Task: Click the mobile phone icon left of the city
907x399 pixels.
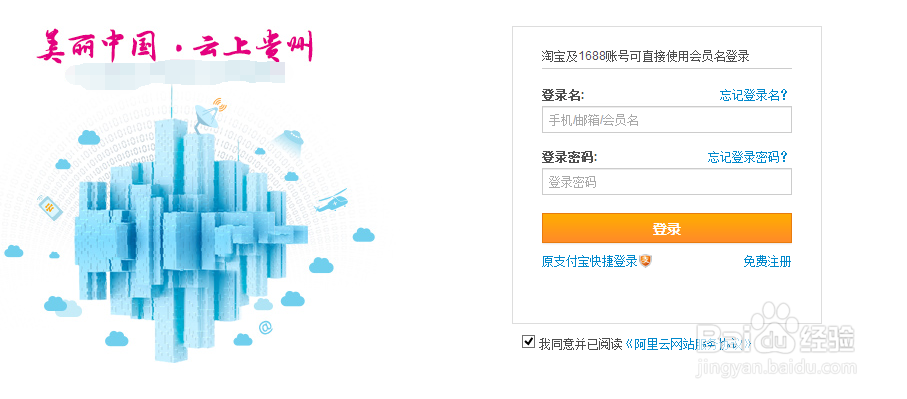Action: click(50, 208)
